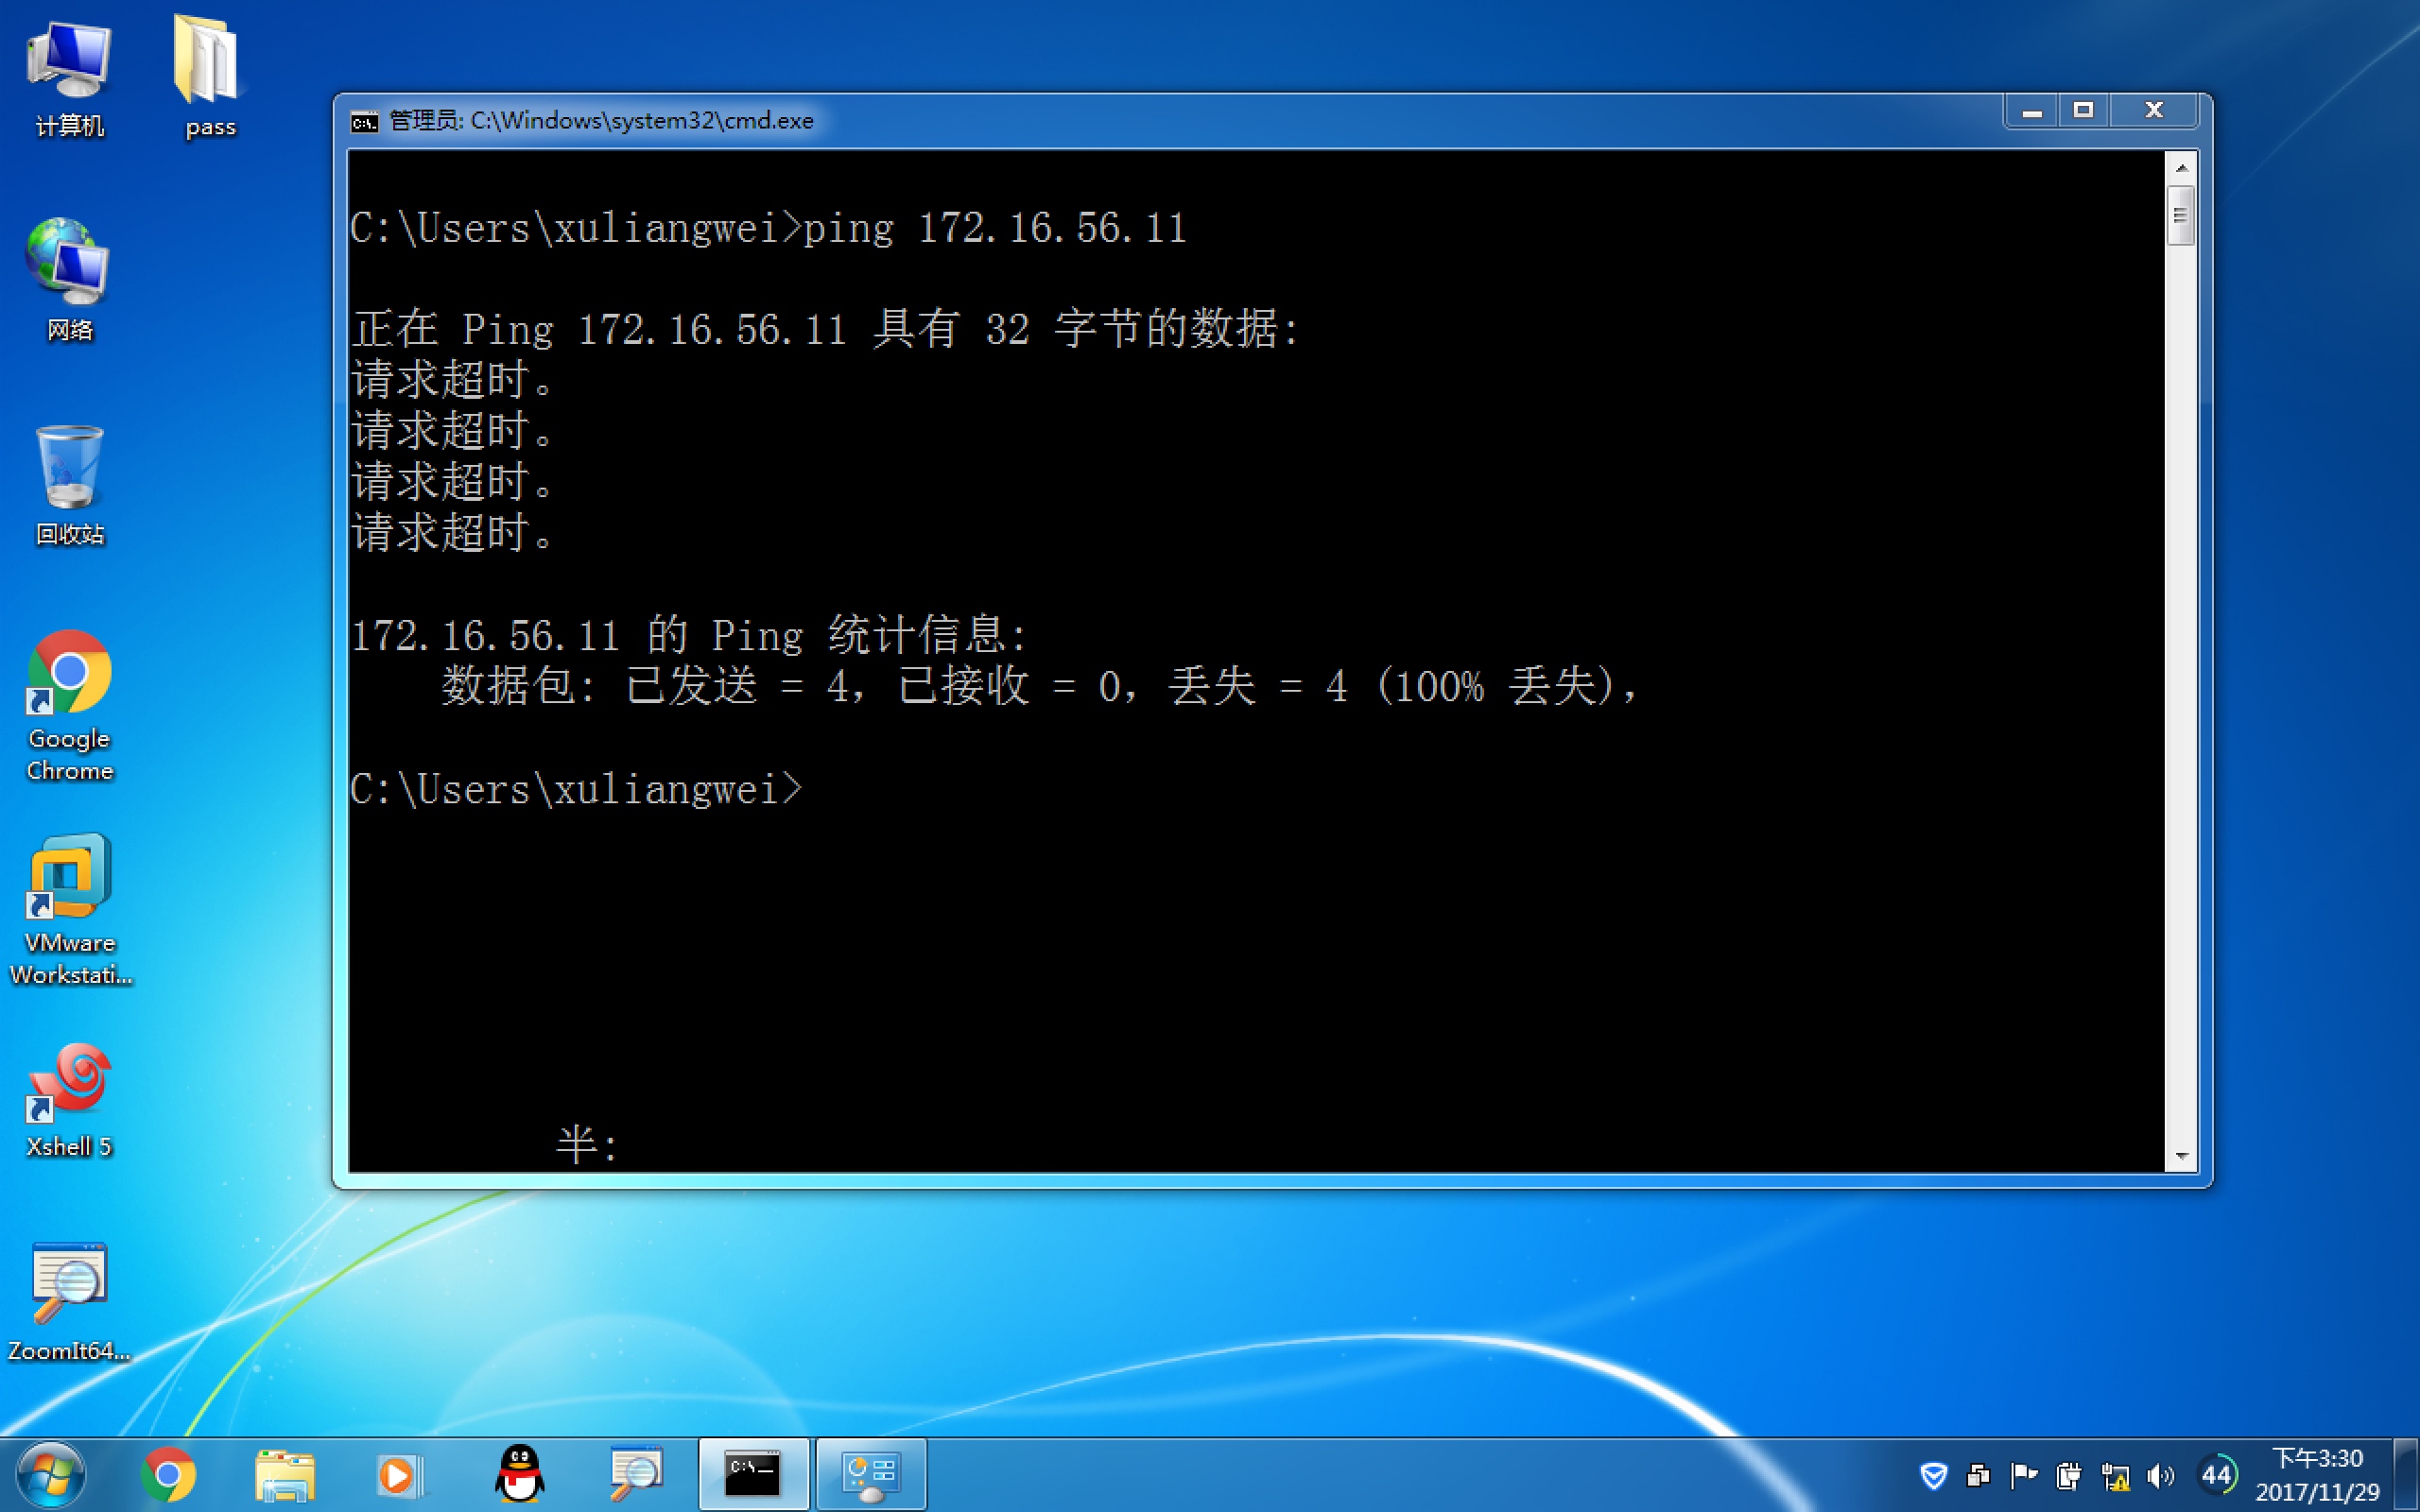
Task: Launch the Xshell 5 desktop shortcut
Action: [69, 1100]
